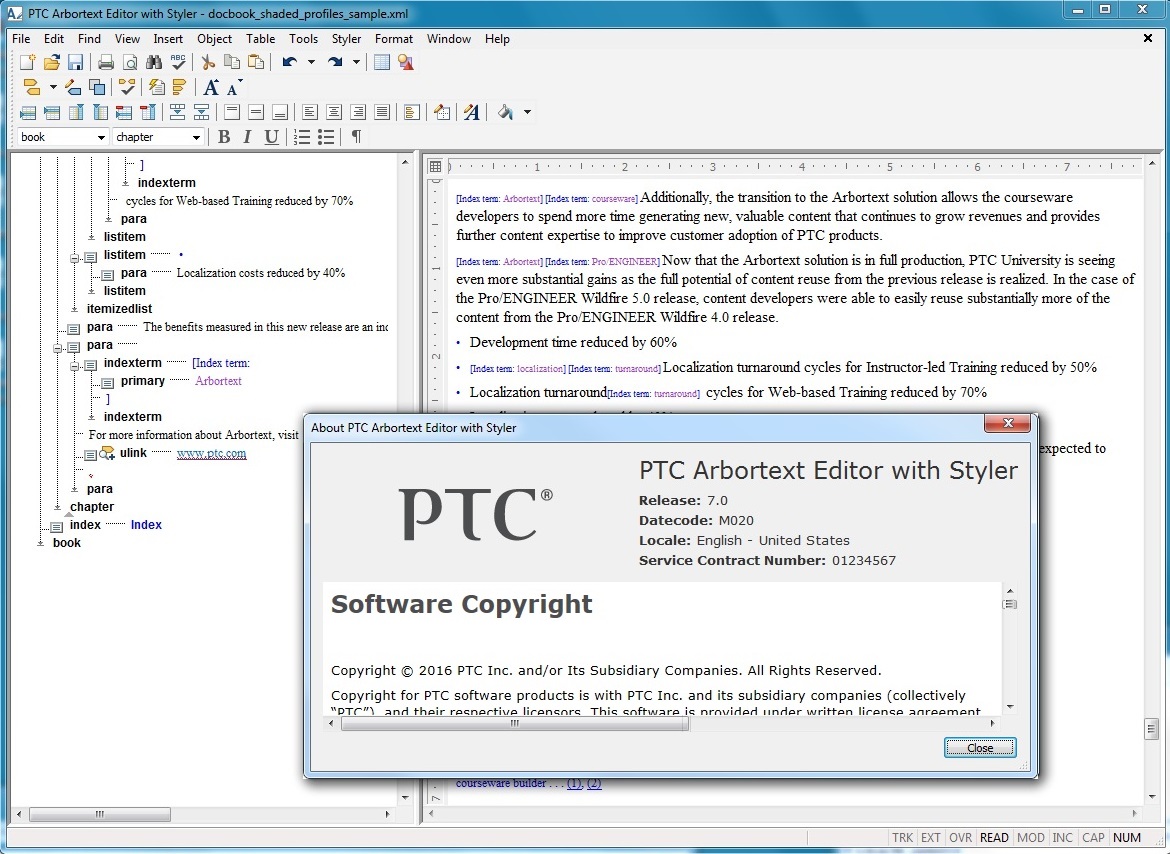Align text center with the toolbar icon
Viewport: 1170px width, 854px height.
(x=334, y=113)
